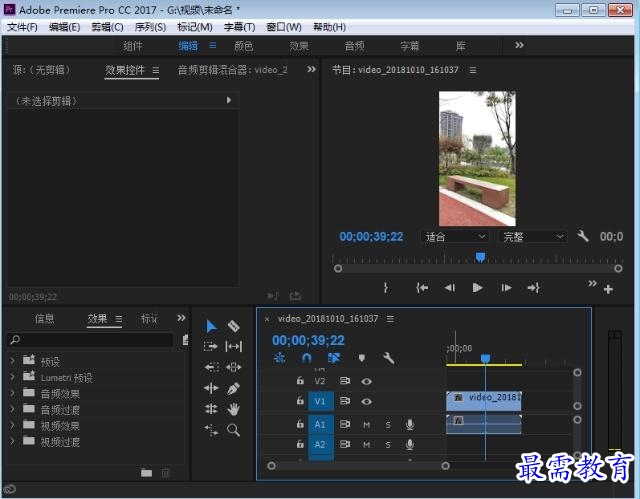The width and height of the screenshot is (640, 499).
Task: Show more workspaces overflow chevron
Action: pyautogui.click(x=519, y=45)
